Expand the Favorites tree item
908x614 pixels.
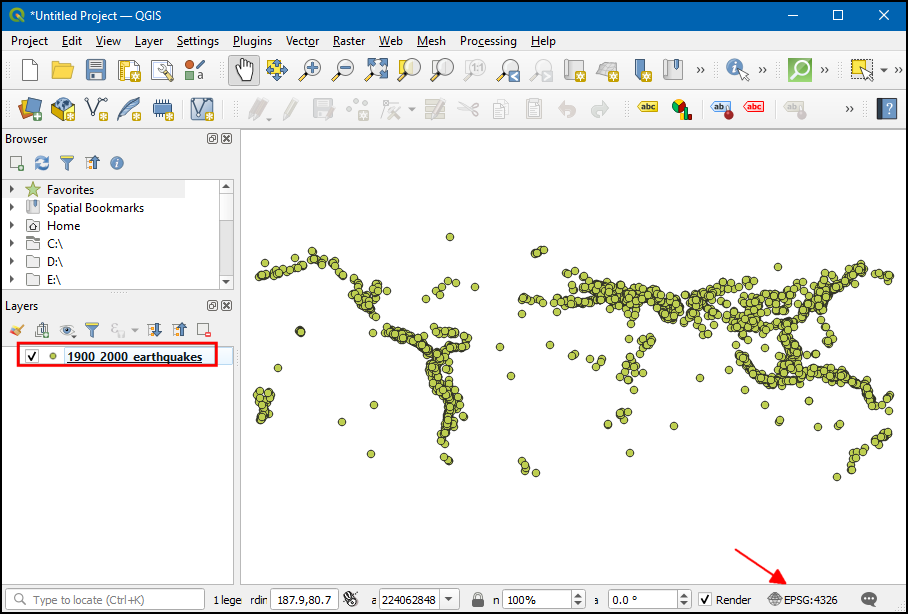tap(12, 190)
